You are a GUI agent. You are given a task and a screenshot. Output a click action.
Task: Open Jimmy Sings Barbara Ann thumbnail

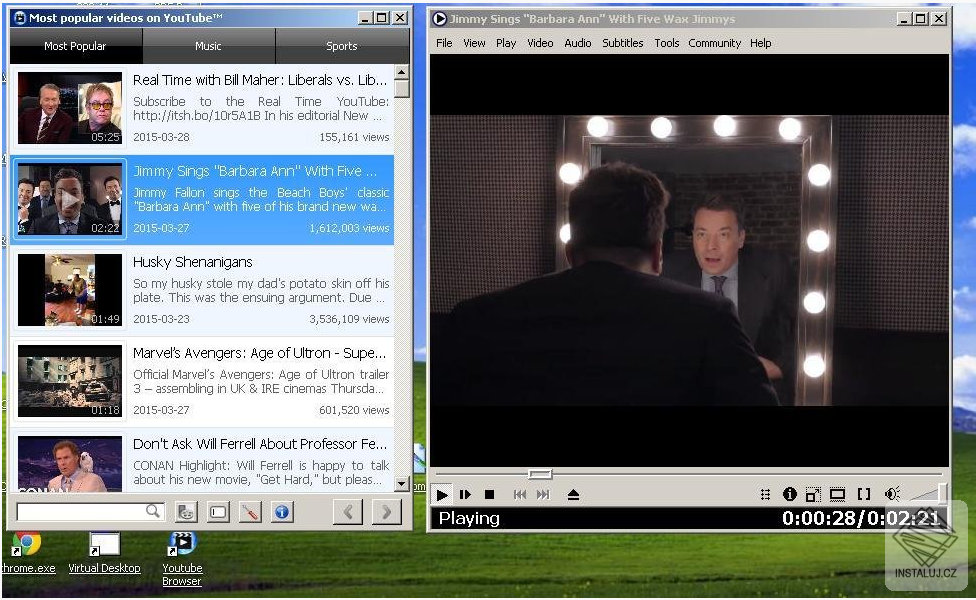pos(70,199)
